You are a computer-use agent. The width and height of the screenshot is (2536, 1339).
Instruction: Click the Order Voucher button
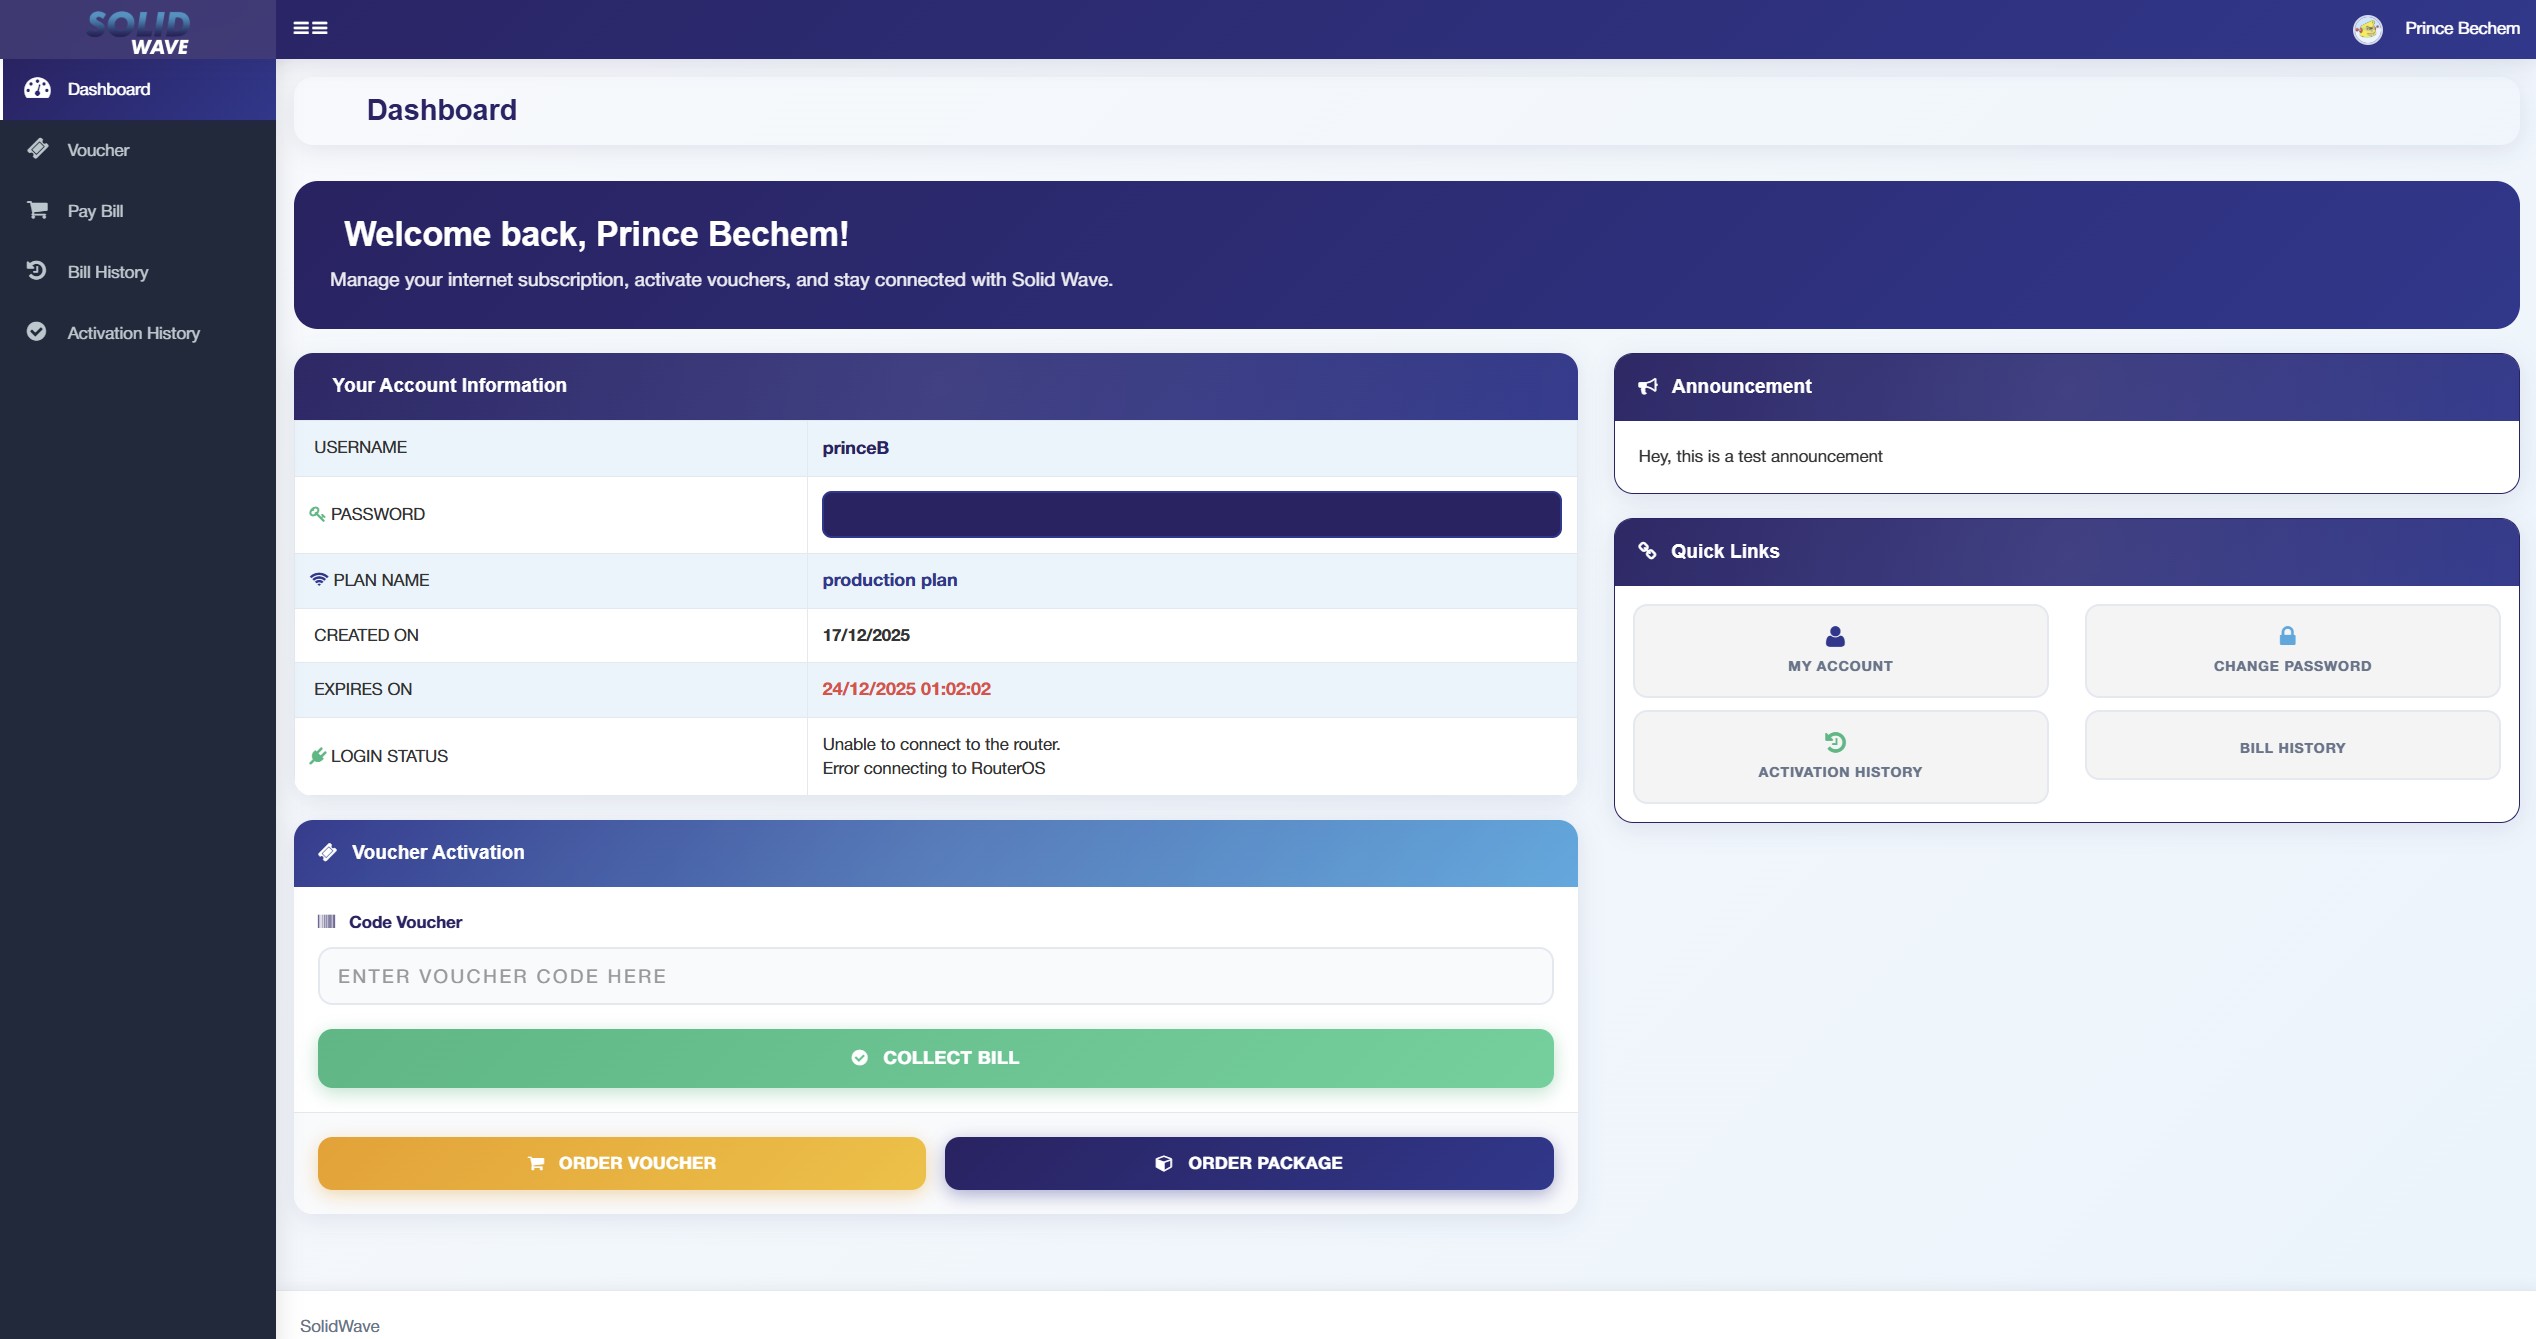[x=621, y=1163]
